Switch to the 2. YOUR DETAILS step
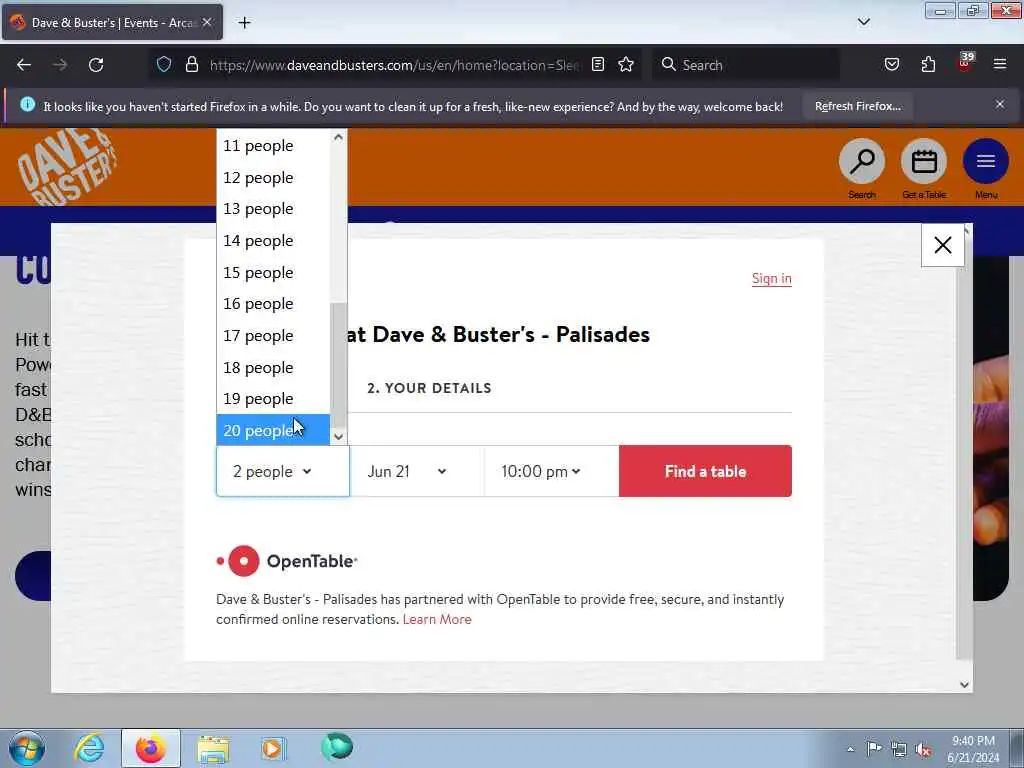The width and height of the screenshot is (1024, 768). [429, 389]
